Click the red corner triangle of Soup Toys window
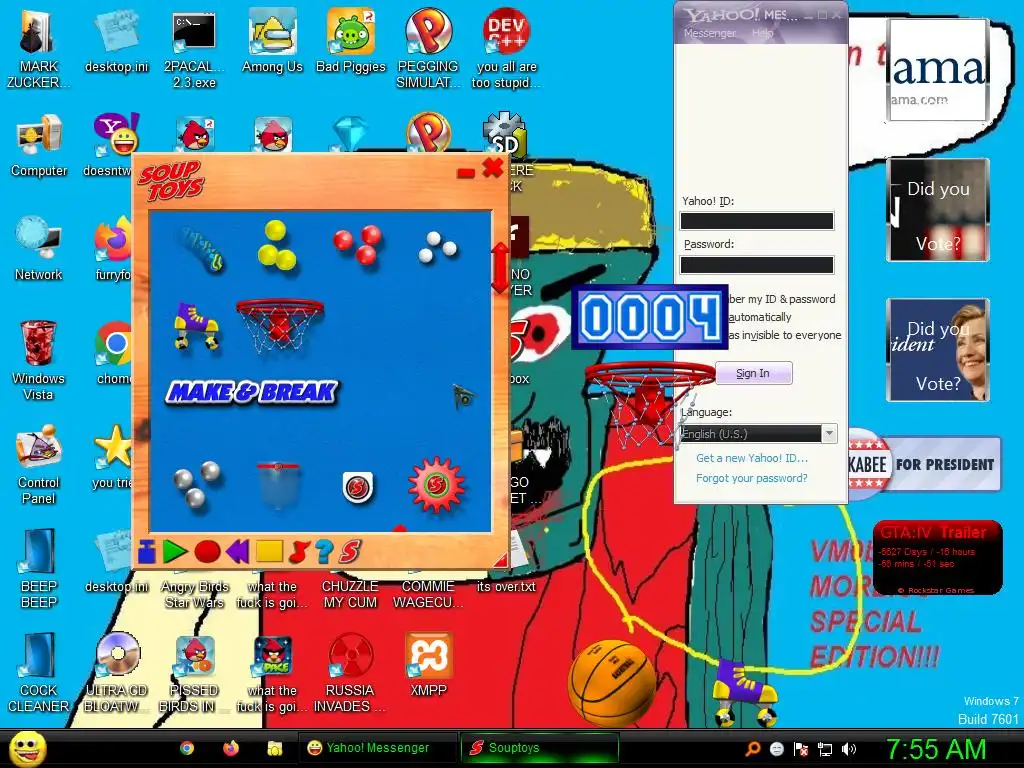The image size is (1024, 768). click(x=501, y=560)
